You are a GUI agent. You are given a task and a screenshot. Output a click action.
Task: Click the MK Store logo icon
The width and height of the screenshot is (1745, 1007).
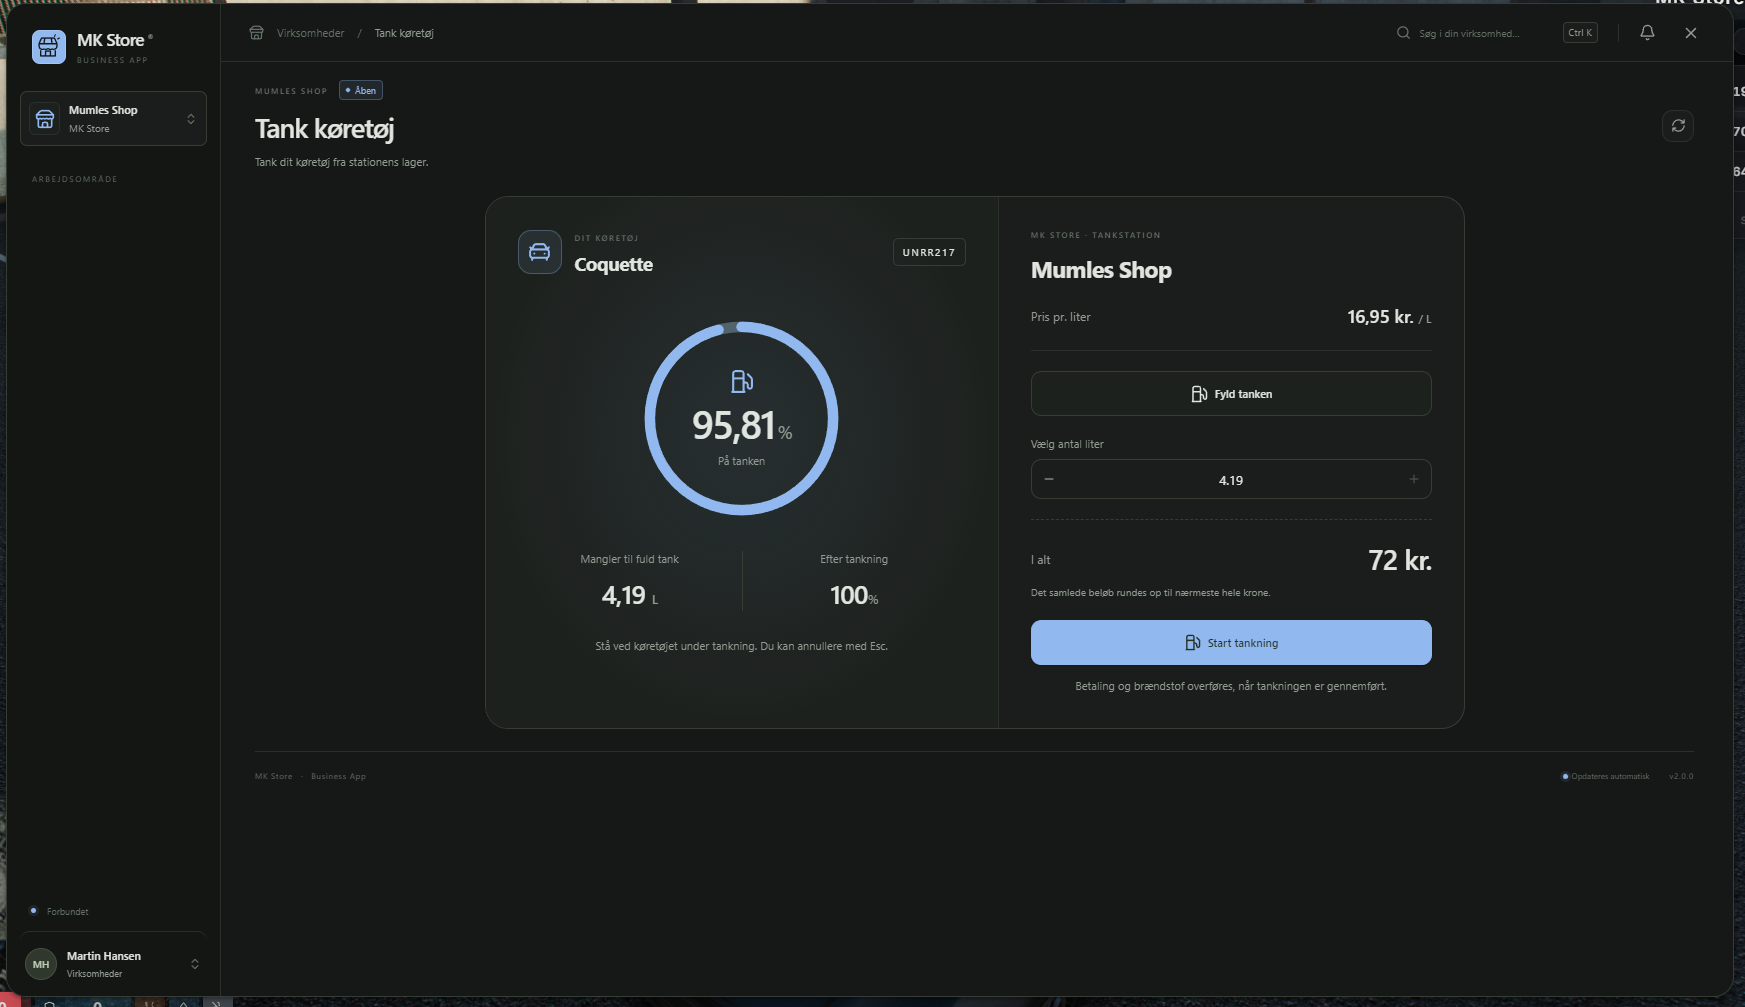tap(49, 47)
